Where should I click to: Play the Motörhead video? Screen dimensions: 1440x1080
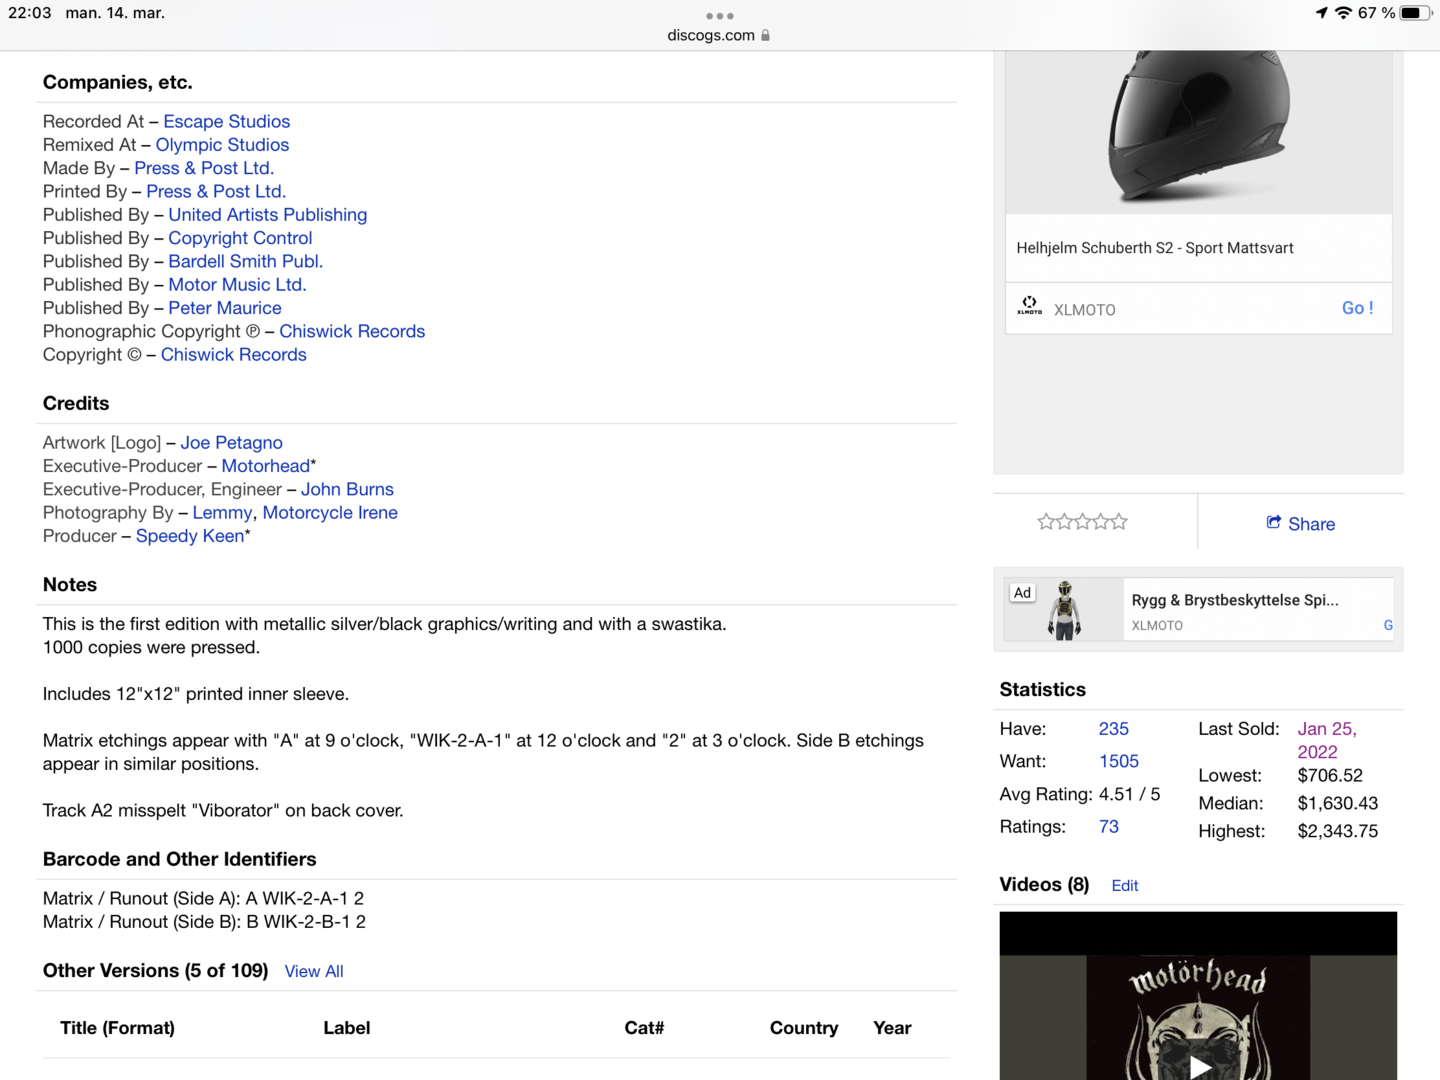(x=1201, y=1066)
